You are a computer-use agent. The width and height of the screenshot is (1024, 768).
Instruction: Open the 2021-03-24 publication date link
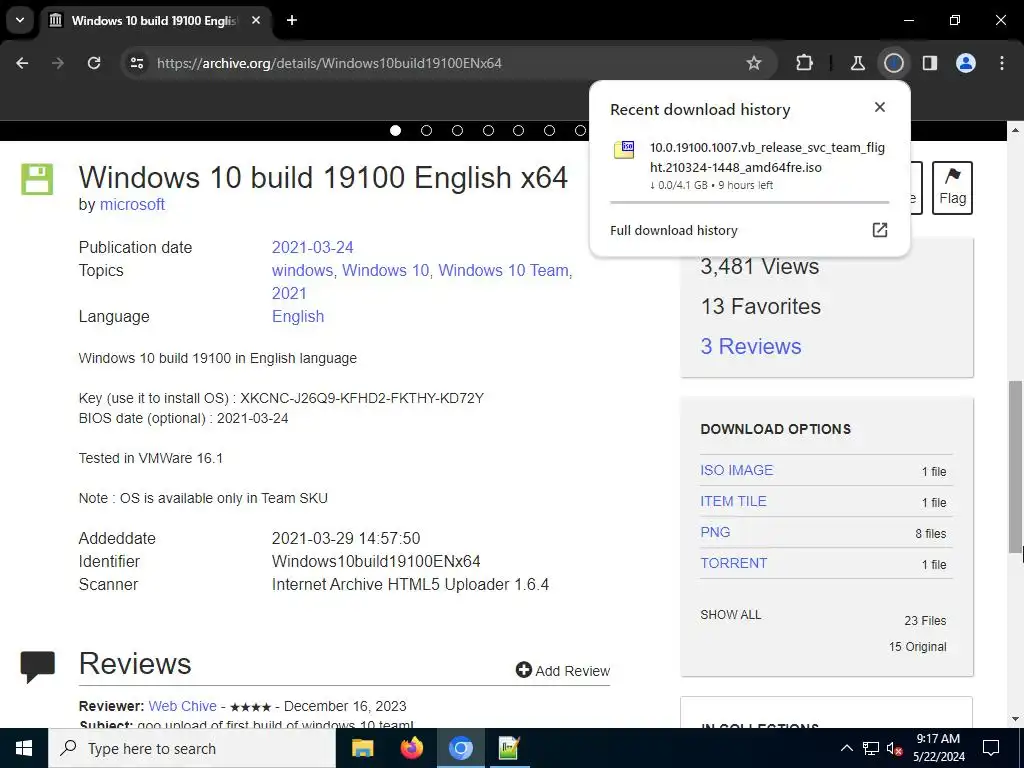click(312, 248)
